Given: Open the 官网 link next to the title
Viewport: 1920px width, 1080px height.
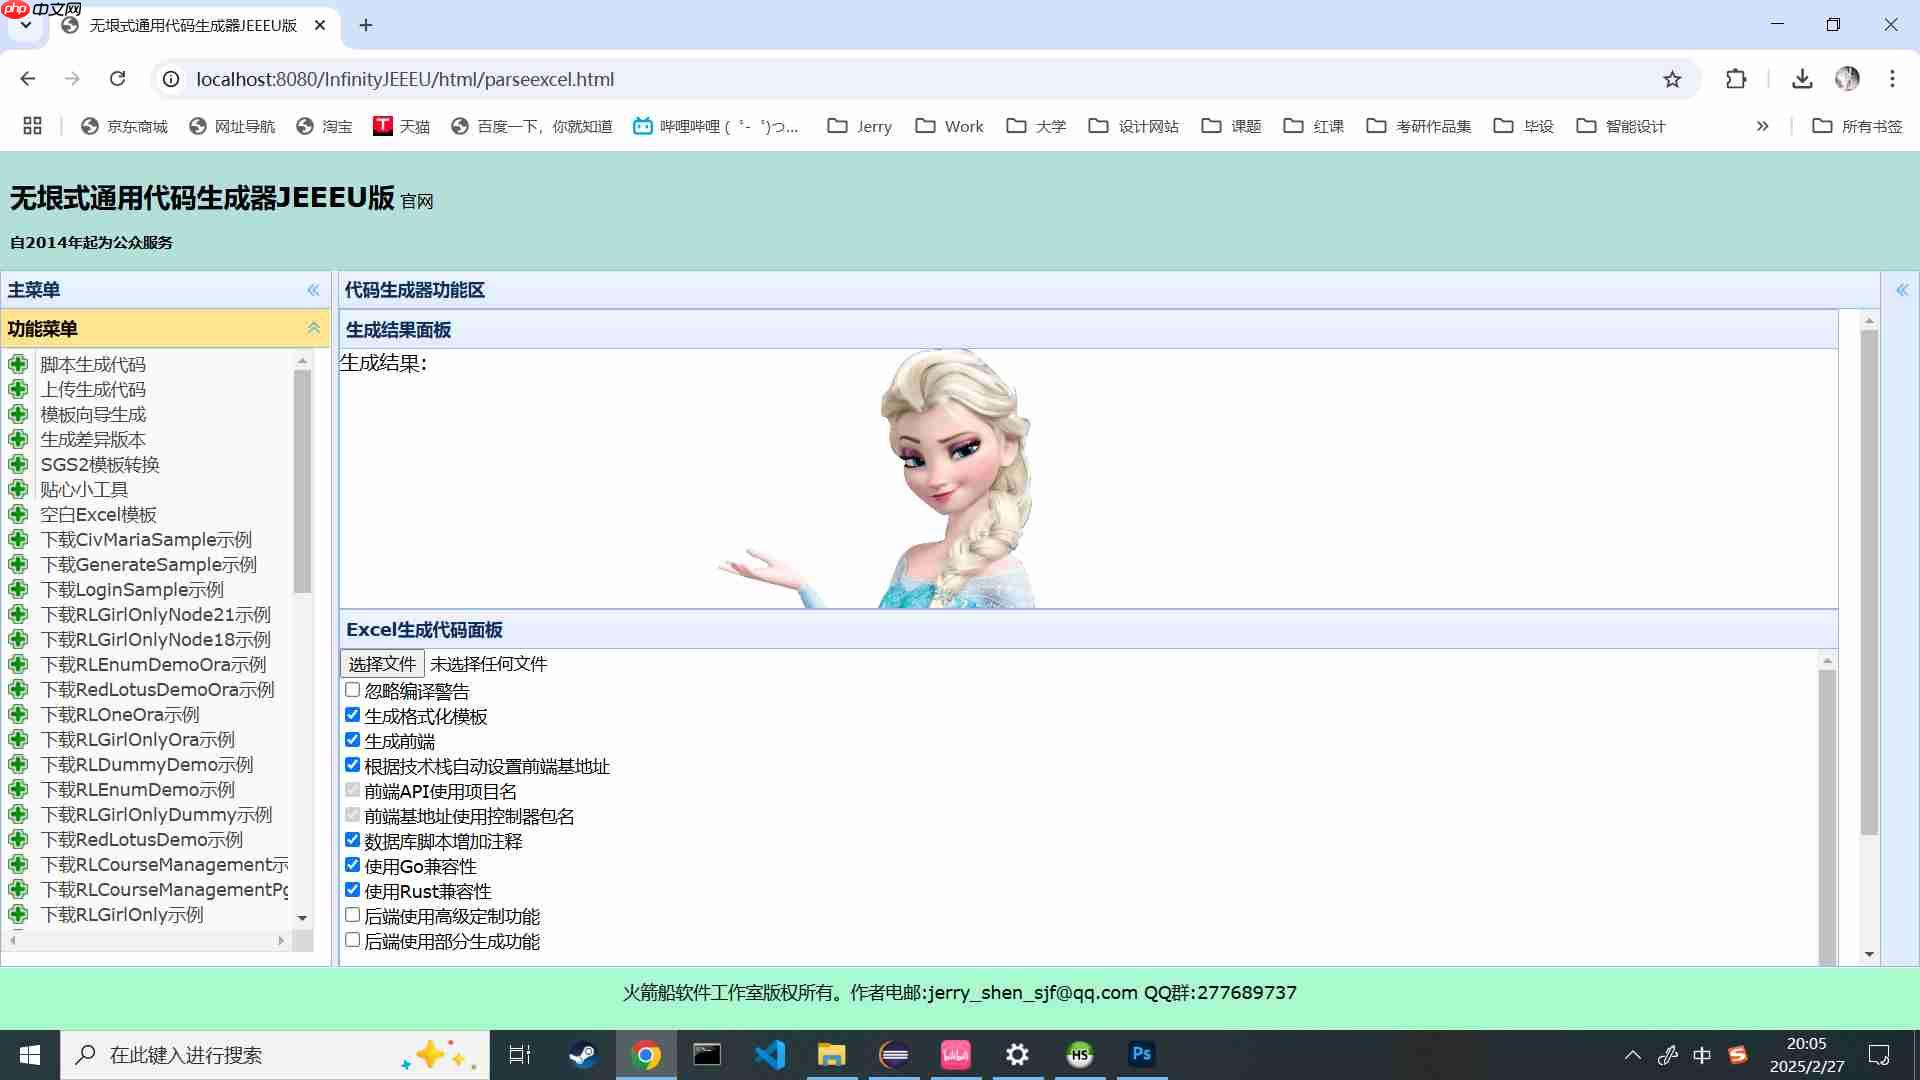Looking at the screenshot, I should click(416, 201).
